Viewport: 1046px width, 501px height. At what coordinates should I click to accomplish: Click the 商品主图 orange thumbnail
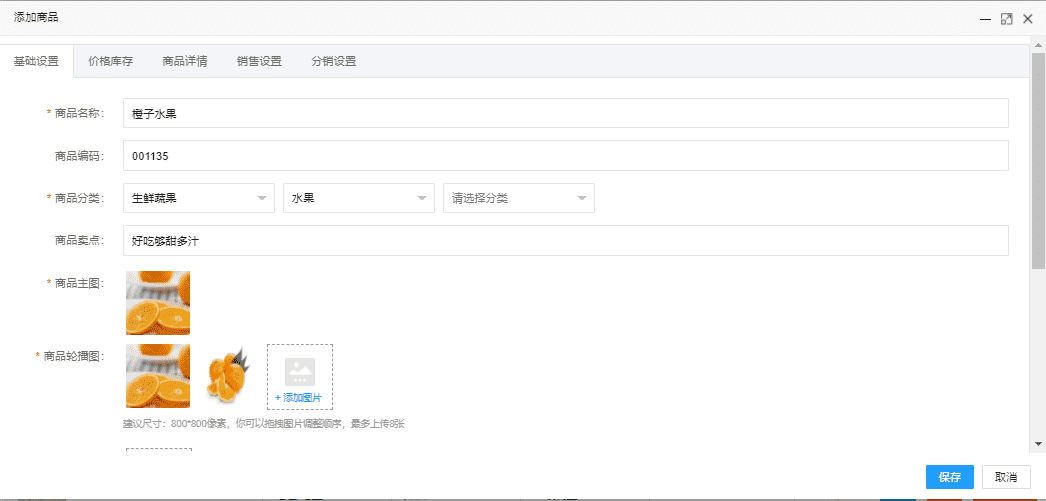coord(158,303)
